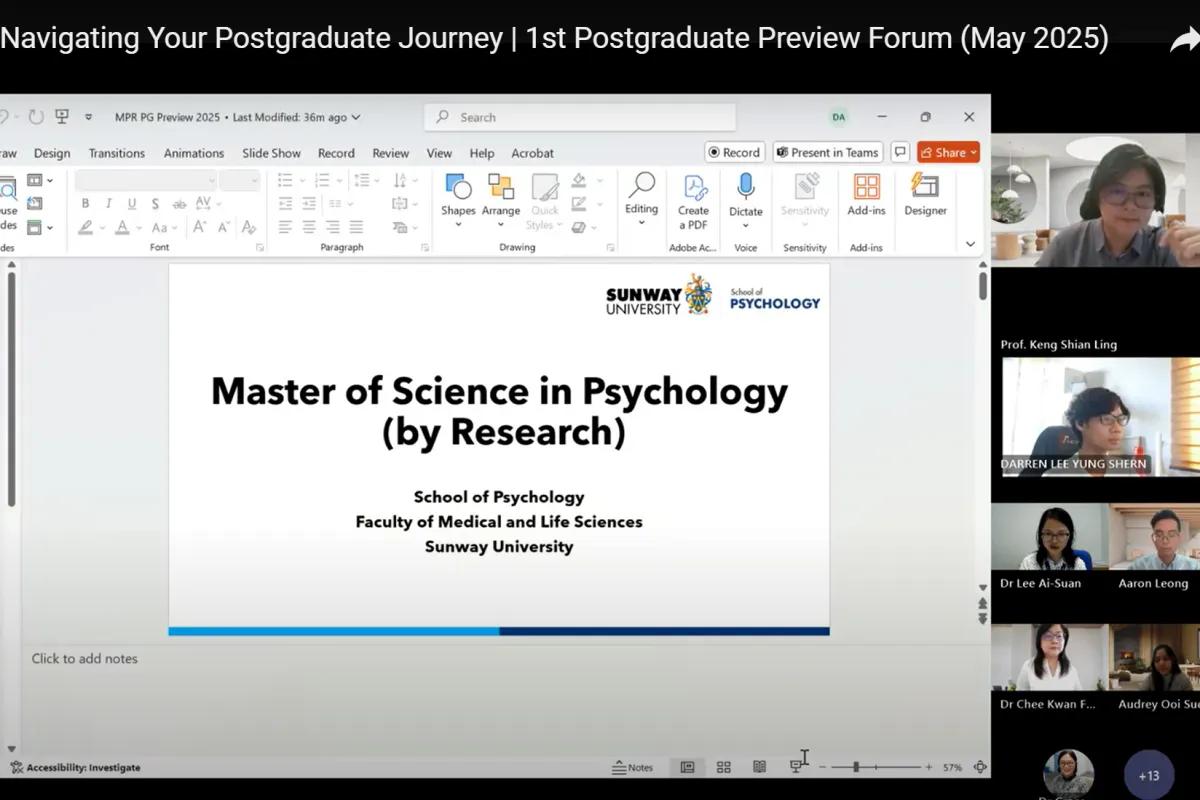Click to add notes area

click(85, 658)
